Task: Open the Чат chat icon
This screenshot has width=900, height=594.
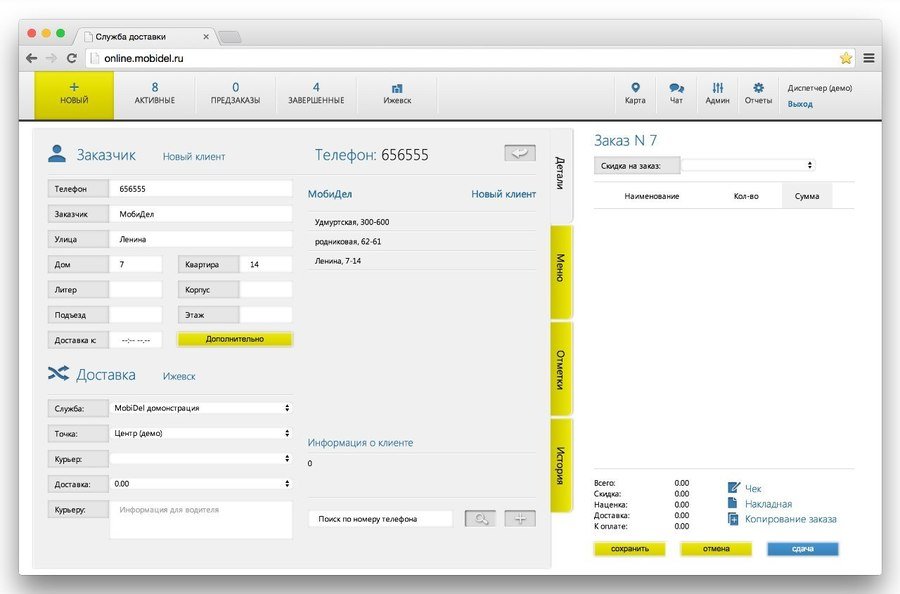Action: [676, 88]
